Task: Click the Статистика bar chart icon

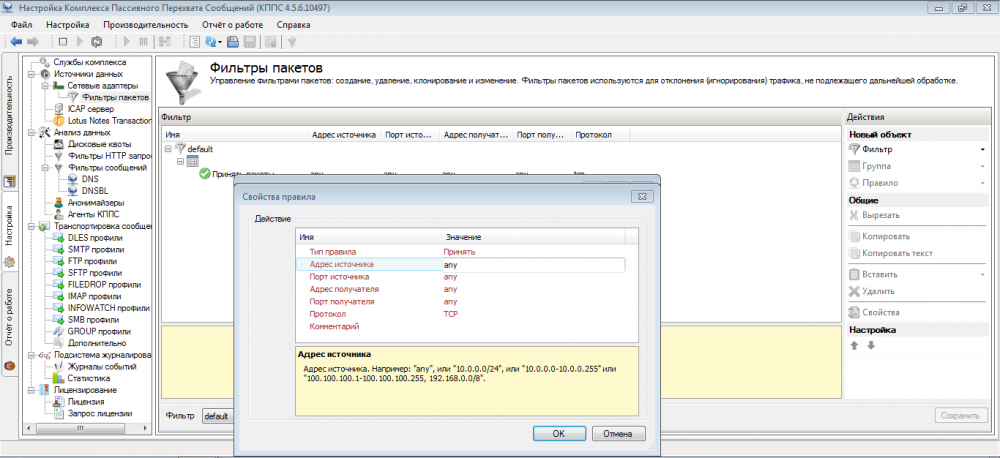Action: (59, 378)
